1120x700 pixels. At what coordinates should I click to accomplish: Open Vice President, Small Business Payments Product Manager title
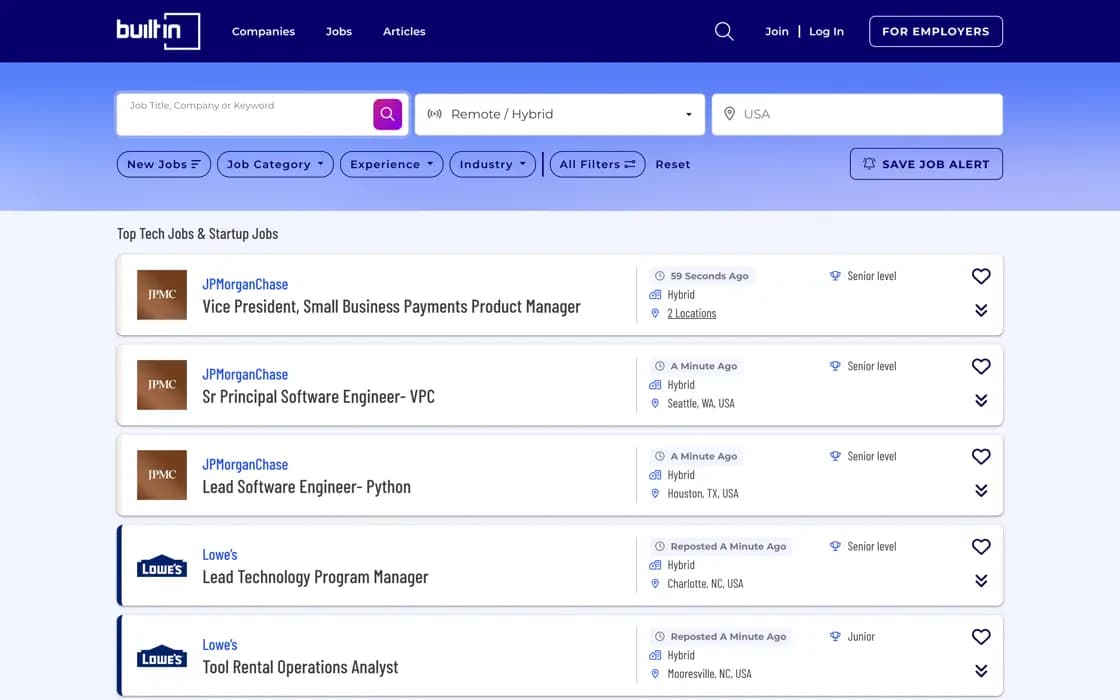pyautogui.click(x=391, y=306)
